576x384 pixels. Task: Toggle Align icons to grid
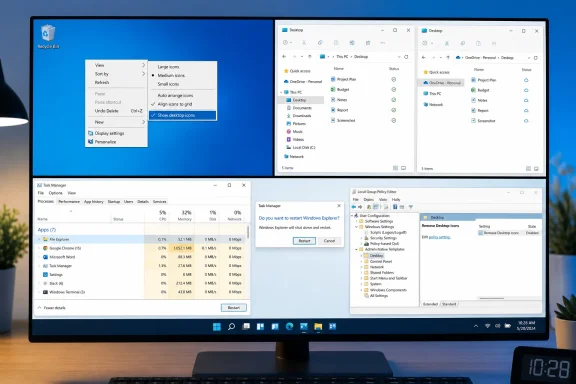182,104
